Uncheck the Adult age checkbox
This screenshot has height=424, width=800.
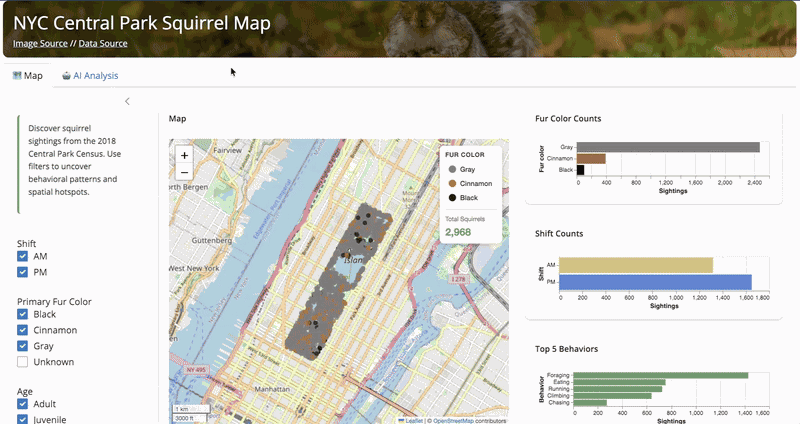click(23, 403)
